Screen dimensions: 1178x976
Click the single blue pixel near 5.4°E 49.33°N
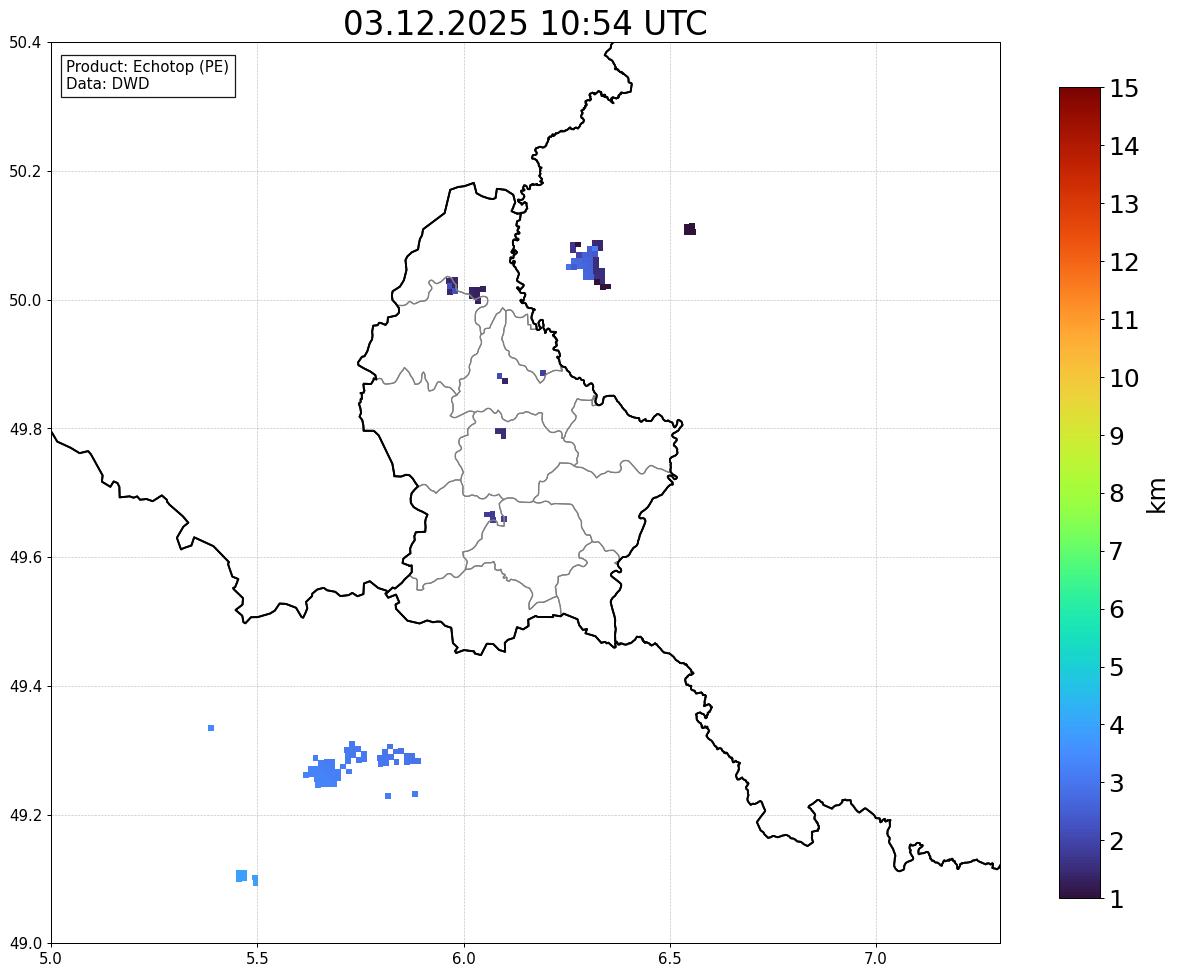pos(211,728)
